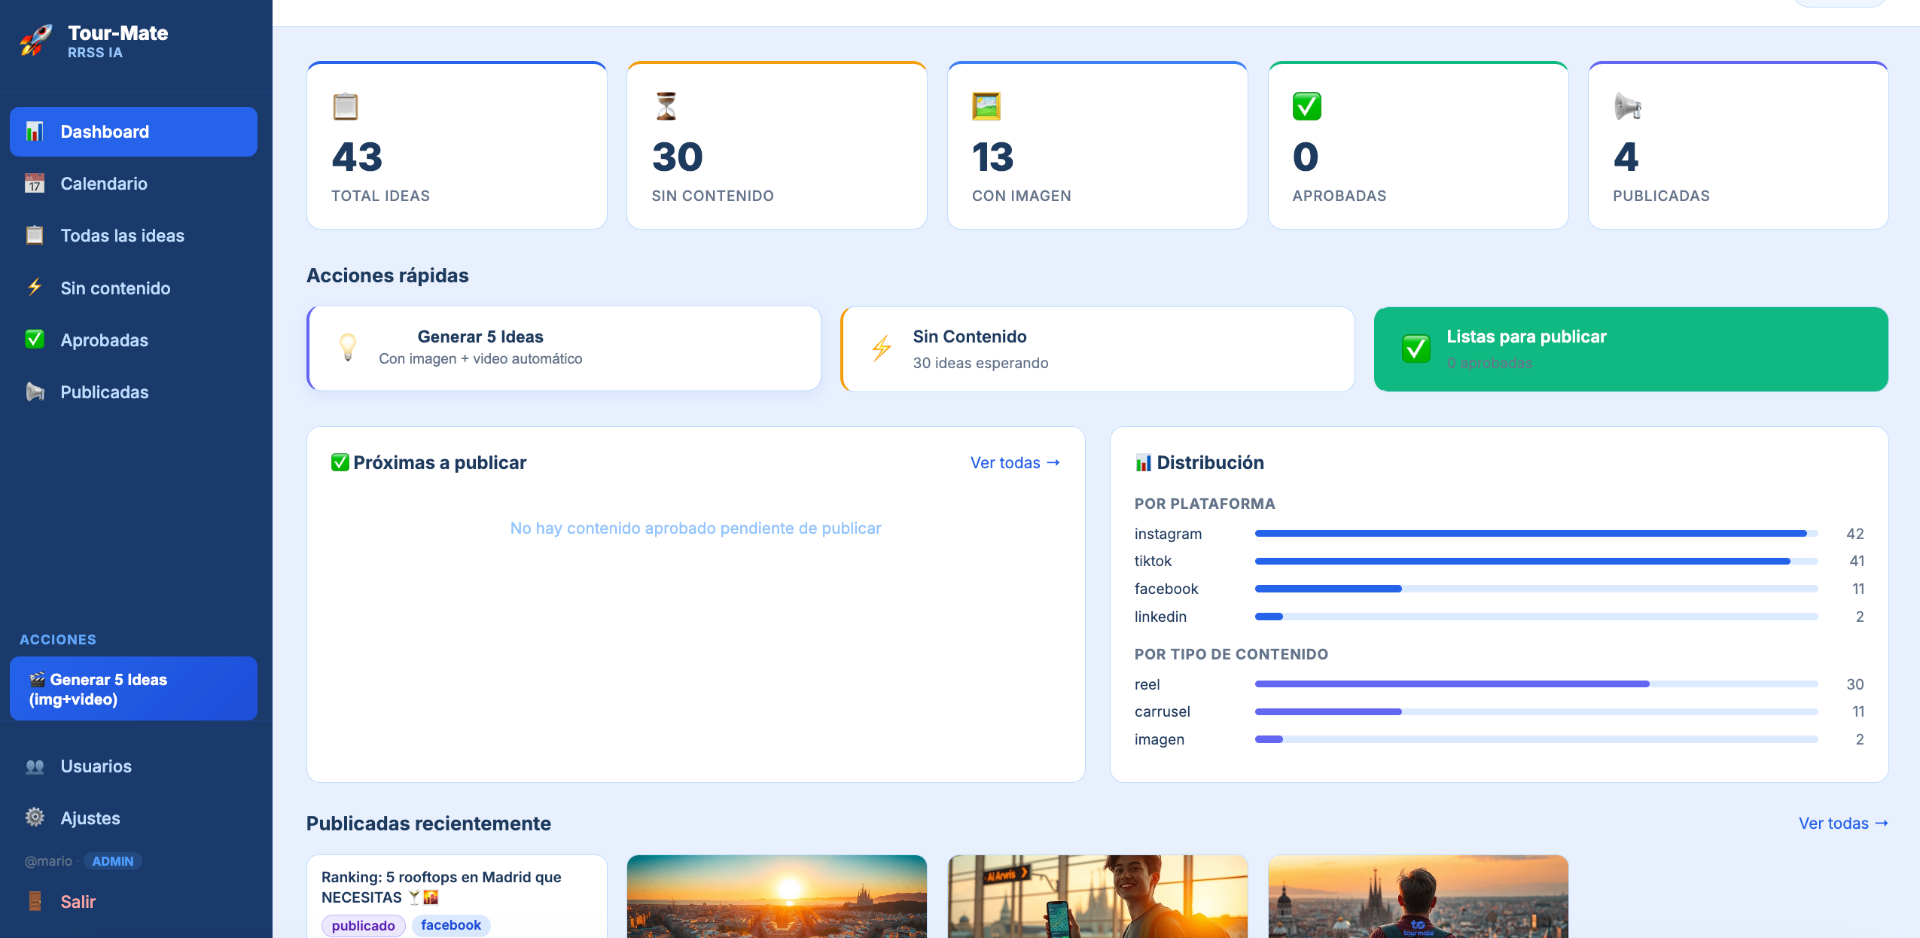Screen dimensions: 1920x938
Task: Click the Dashboard bar chart icon
Action: point(35,132)
